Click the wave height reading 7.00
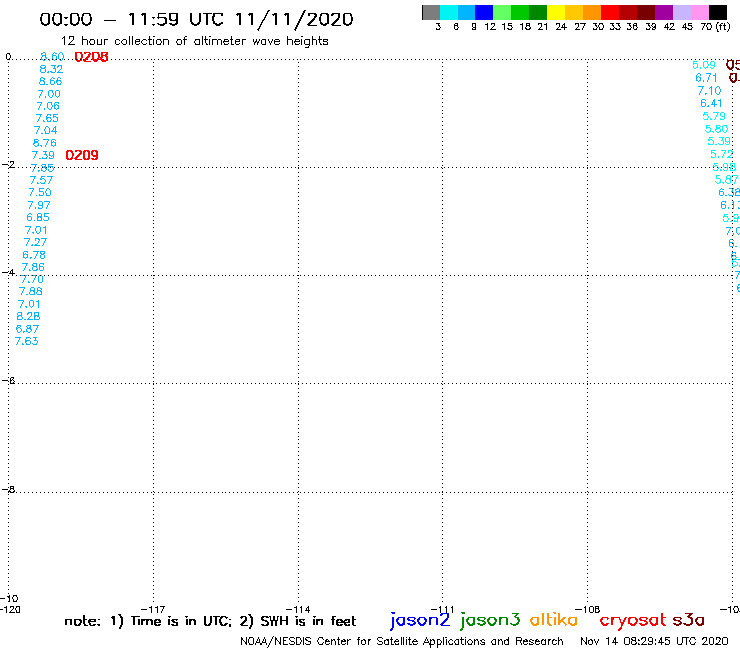 click(x=49, y=94)
